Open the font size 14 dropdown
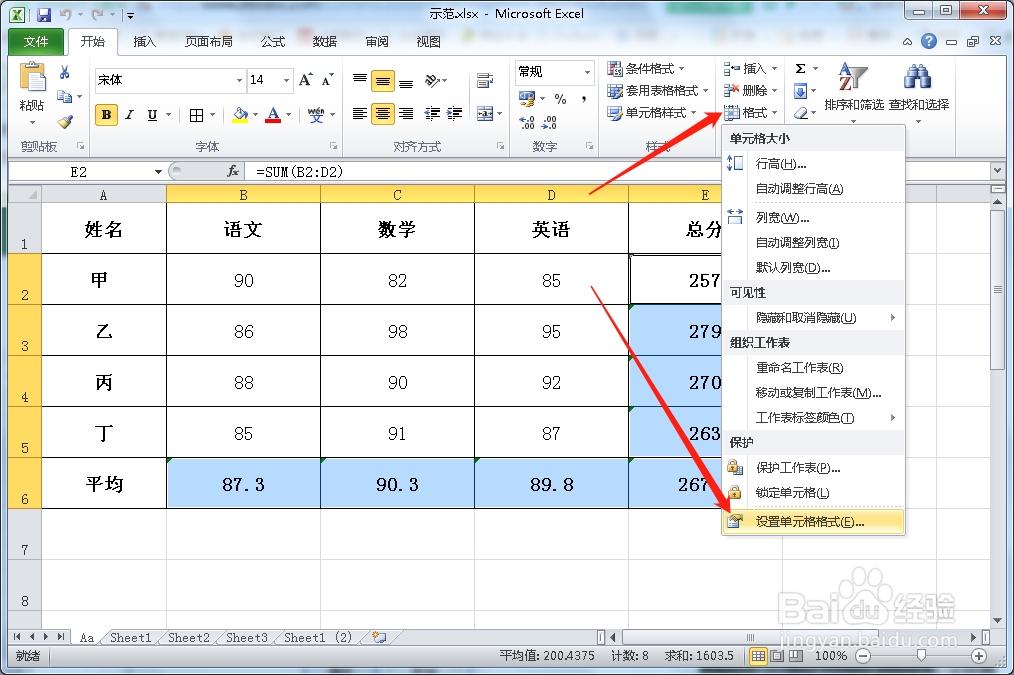The width and height of the screenshot is (1014, 675). (286, 80)
